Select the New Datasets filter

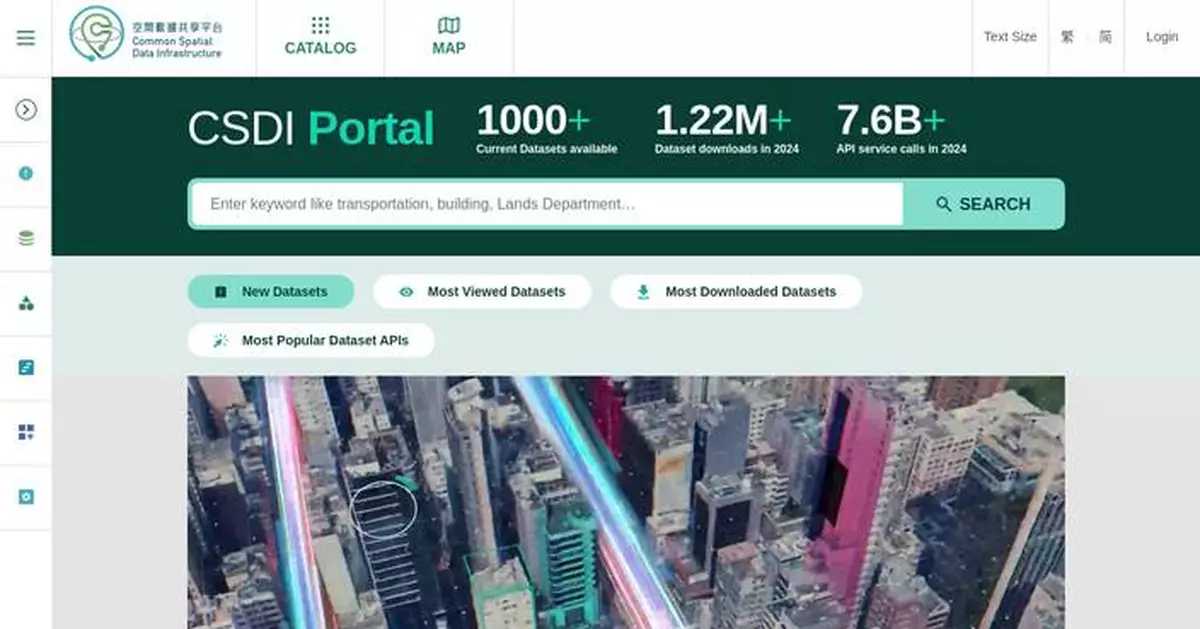[271, 292]
